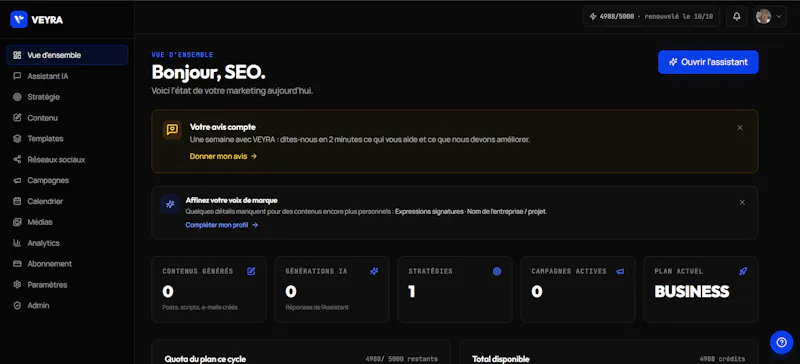Go to Assistant IA in sidebar

(67, 76)
